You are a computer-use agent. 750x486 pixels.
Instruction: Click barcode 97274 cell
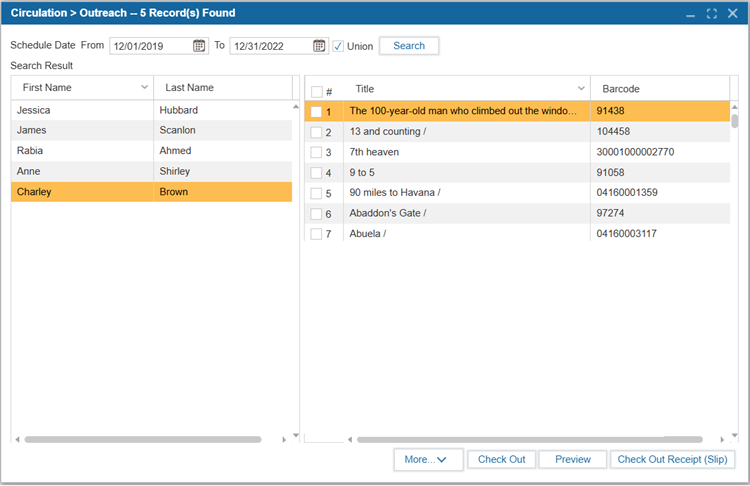[660, 213]
